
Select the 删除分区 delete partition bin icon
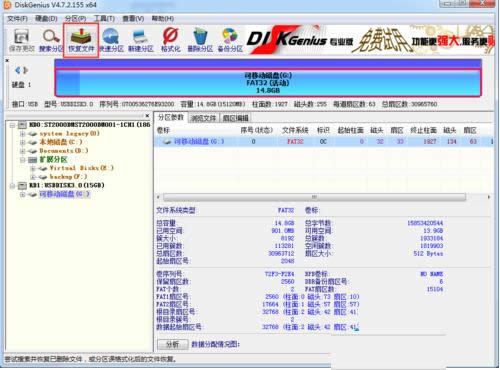200,41
